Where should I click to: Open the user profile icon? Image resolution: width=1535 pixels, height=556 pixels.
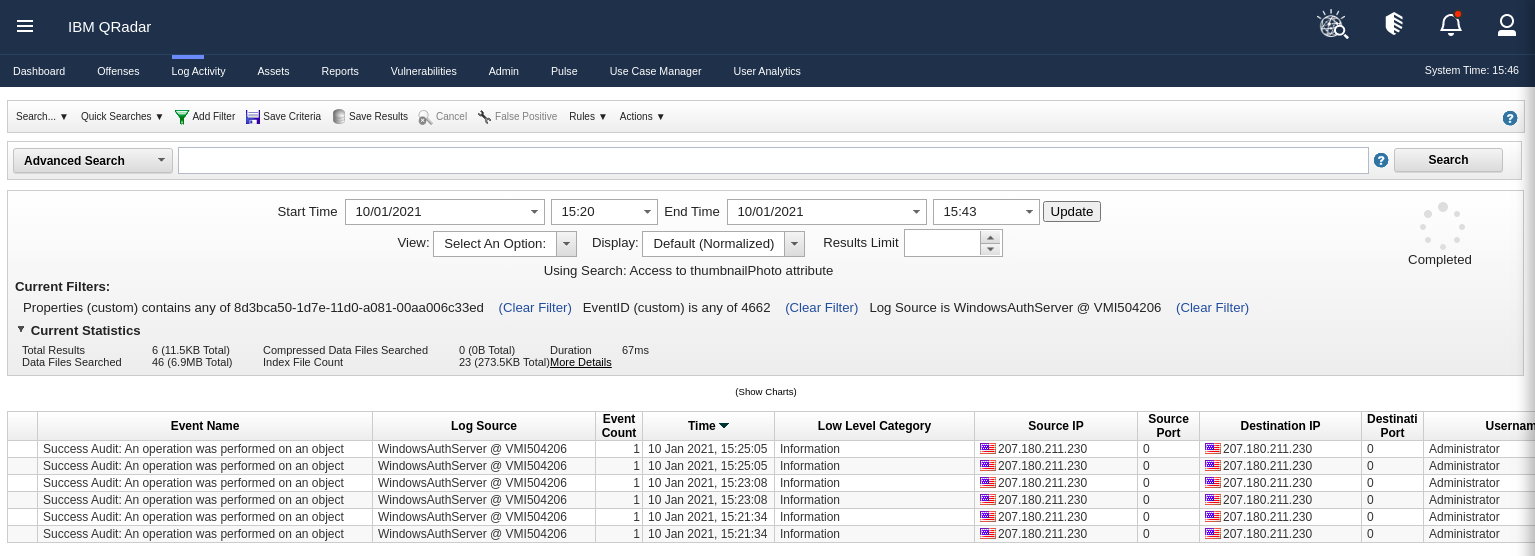pyautogui.click(x=1507, y=25)
